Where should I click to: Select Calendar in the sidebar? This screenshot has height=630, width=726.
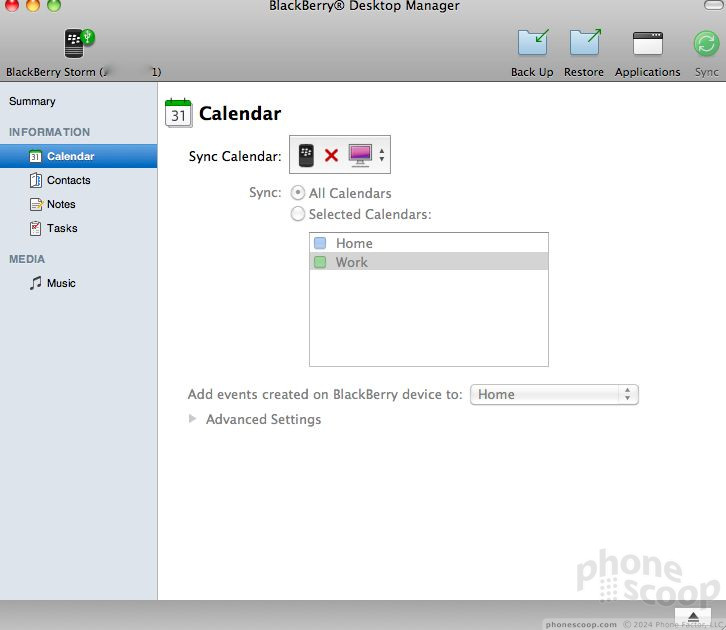pyautogui.click(x=79, y=156)
